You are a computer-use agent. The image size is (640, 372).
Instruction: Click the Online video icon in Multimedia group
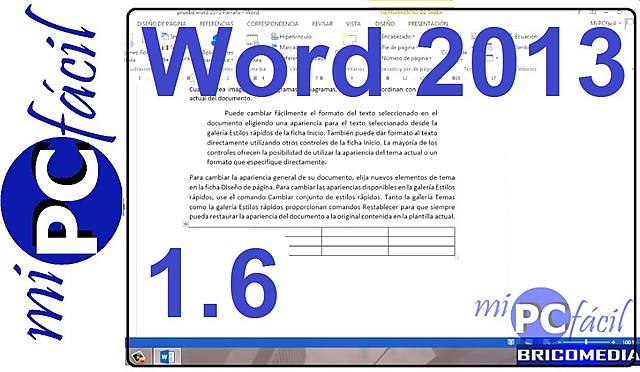click(x=252, y=40)
